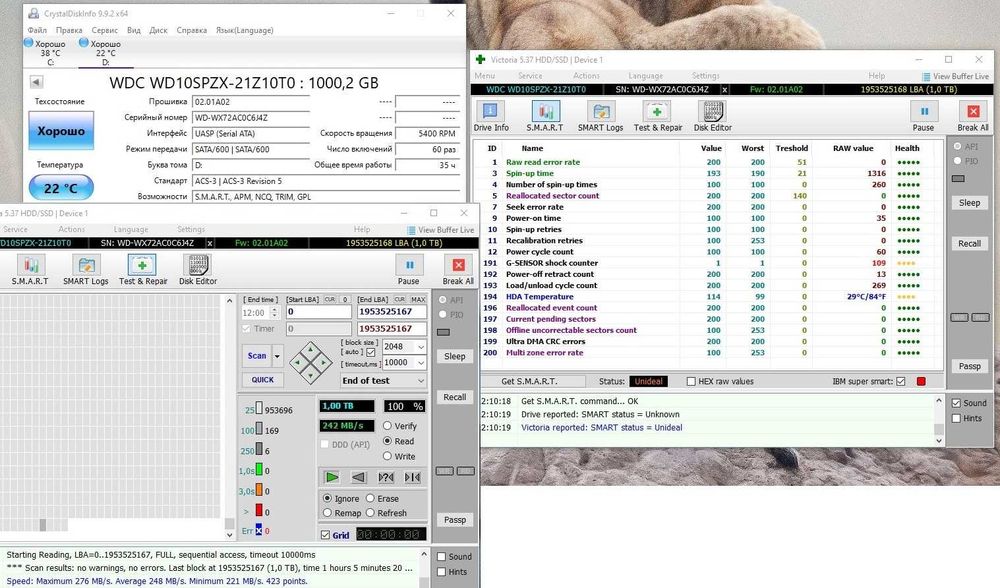Click the diamond navigation arrows control
Screen dimensions: 1000x588
point(311,362)
